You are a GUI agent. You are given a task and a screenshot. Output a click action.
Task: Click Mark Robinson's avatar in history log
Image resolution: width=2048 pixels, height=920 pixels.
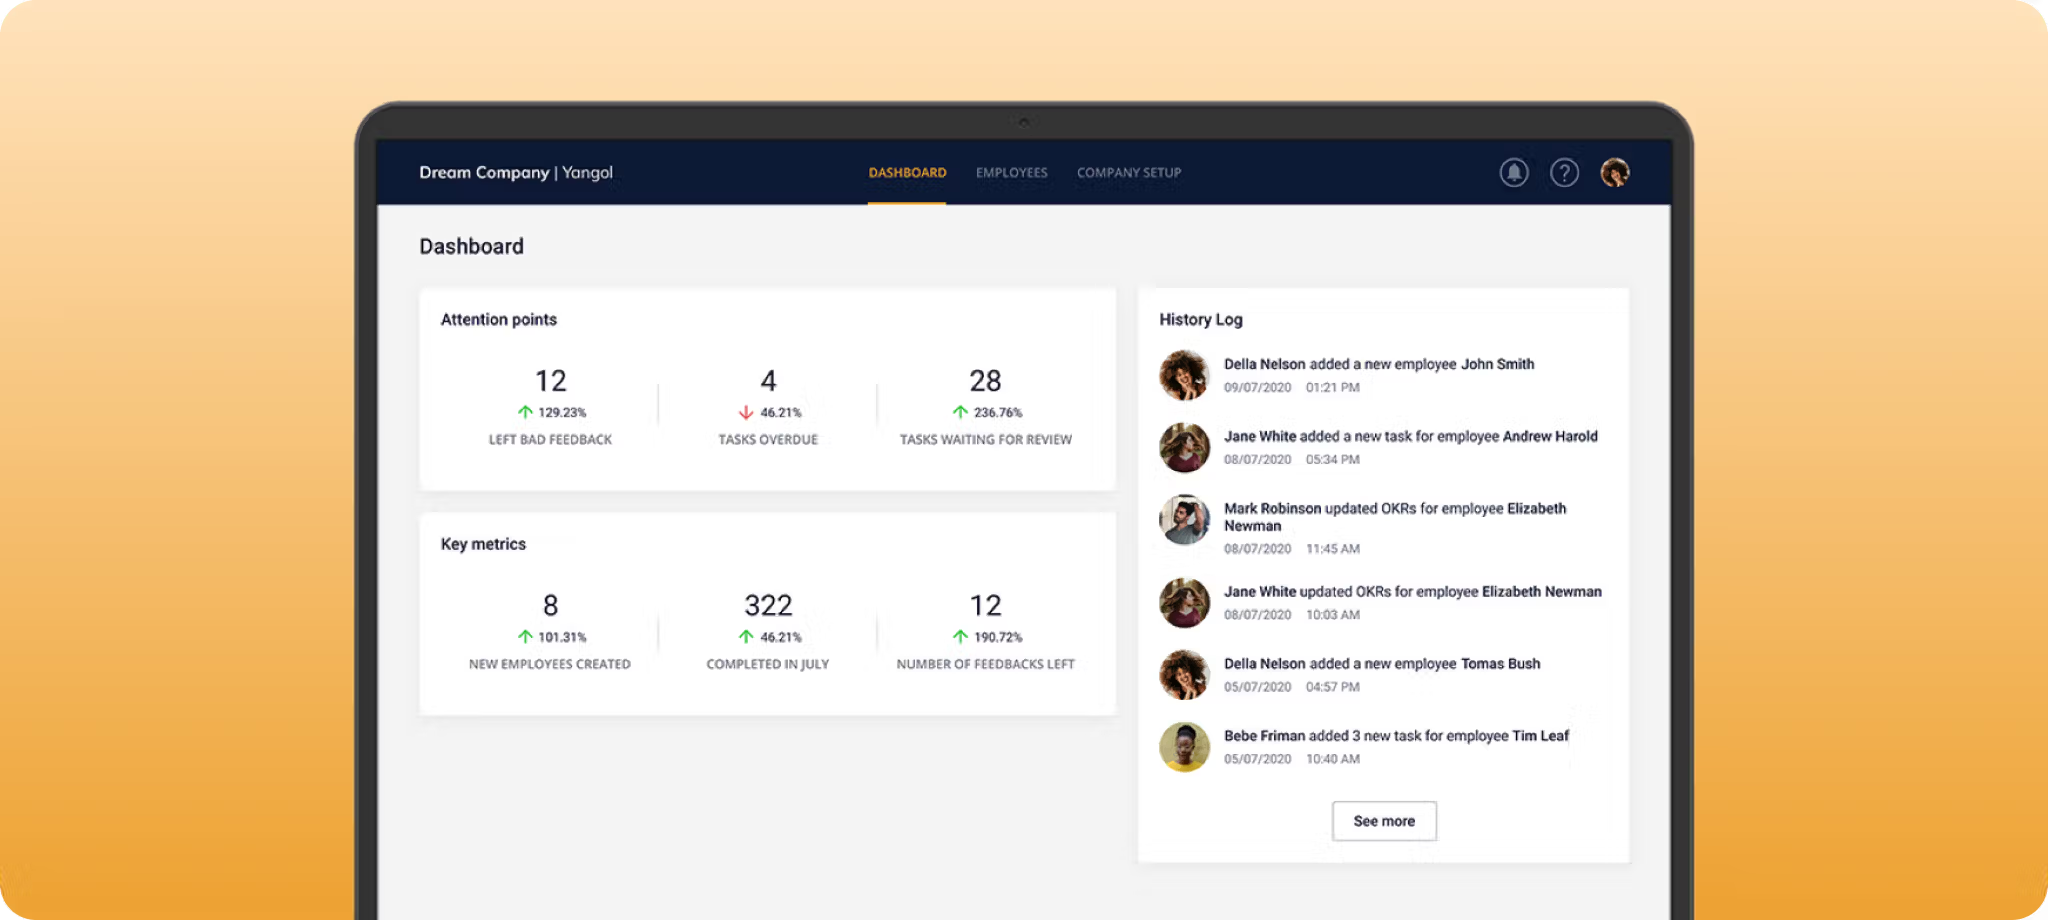click(x=1185, y=520)
